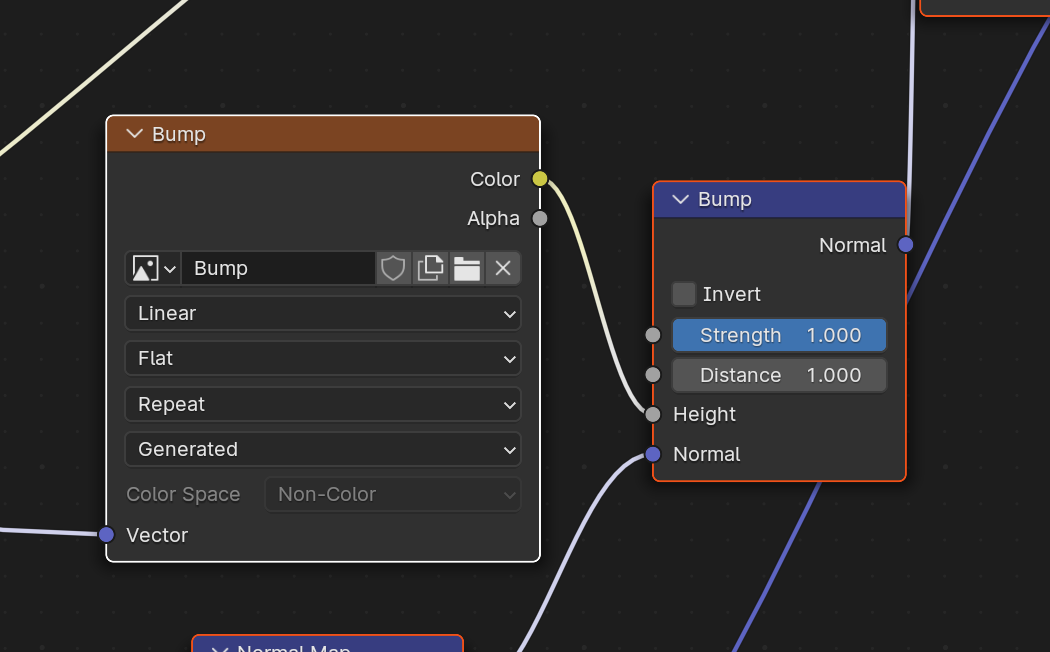Click the Normal input socket
The image size is (1050, 652).
pos(653,455)
